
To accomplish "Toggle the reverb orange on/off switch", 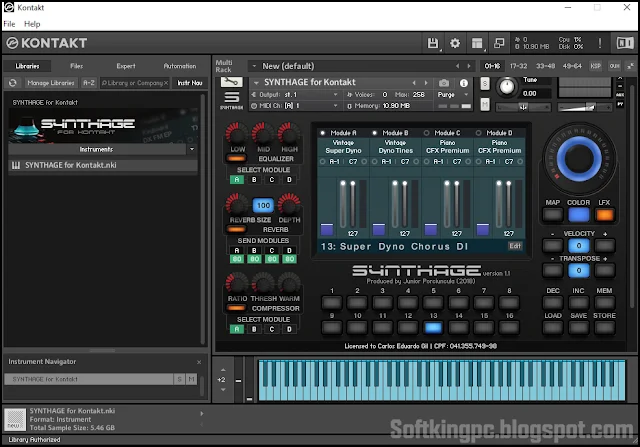I will click(x=236, y=229).
